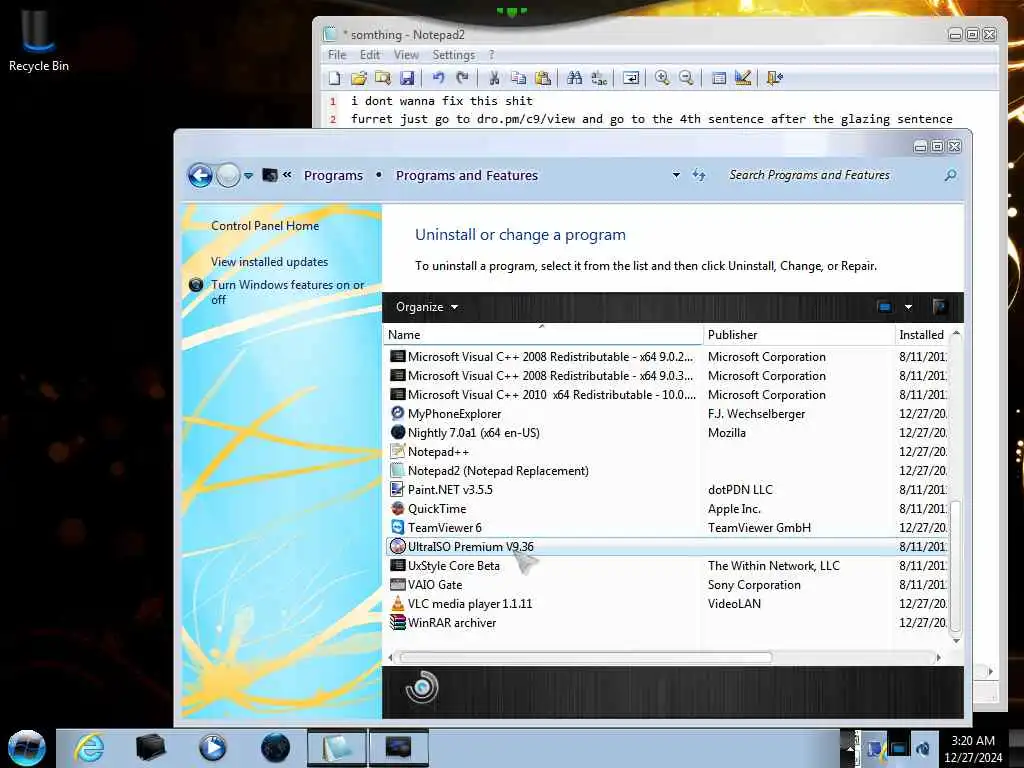Select MyPhoneExplorer in the program list

tap(668, 414)
